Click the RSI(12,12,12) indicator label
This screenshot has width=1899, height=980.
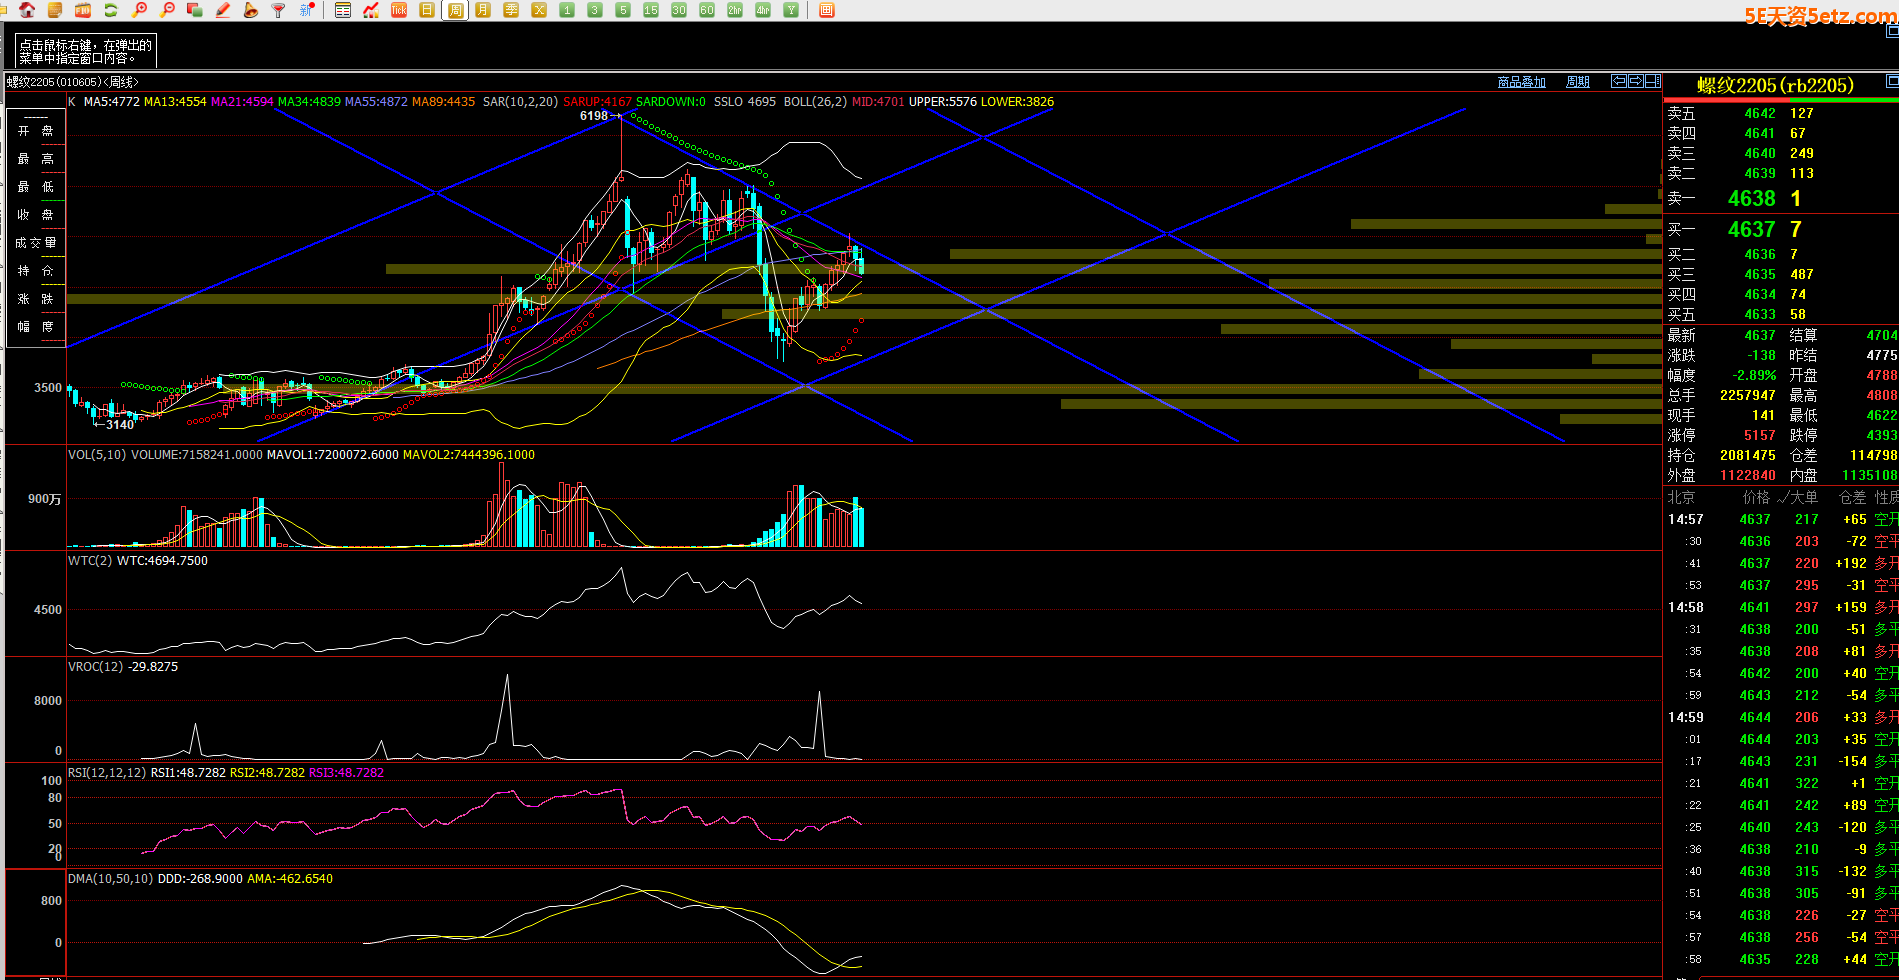click(107, 773)
